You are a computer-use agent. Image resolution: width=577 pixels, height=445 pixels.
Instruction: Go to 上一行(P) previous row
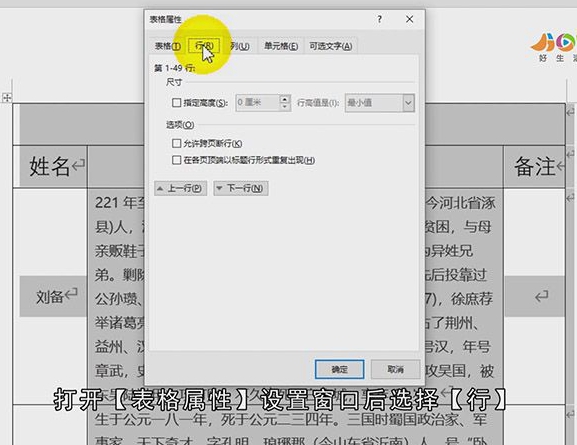180,188
